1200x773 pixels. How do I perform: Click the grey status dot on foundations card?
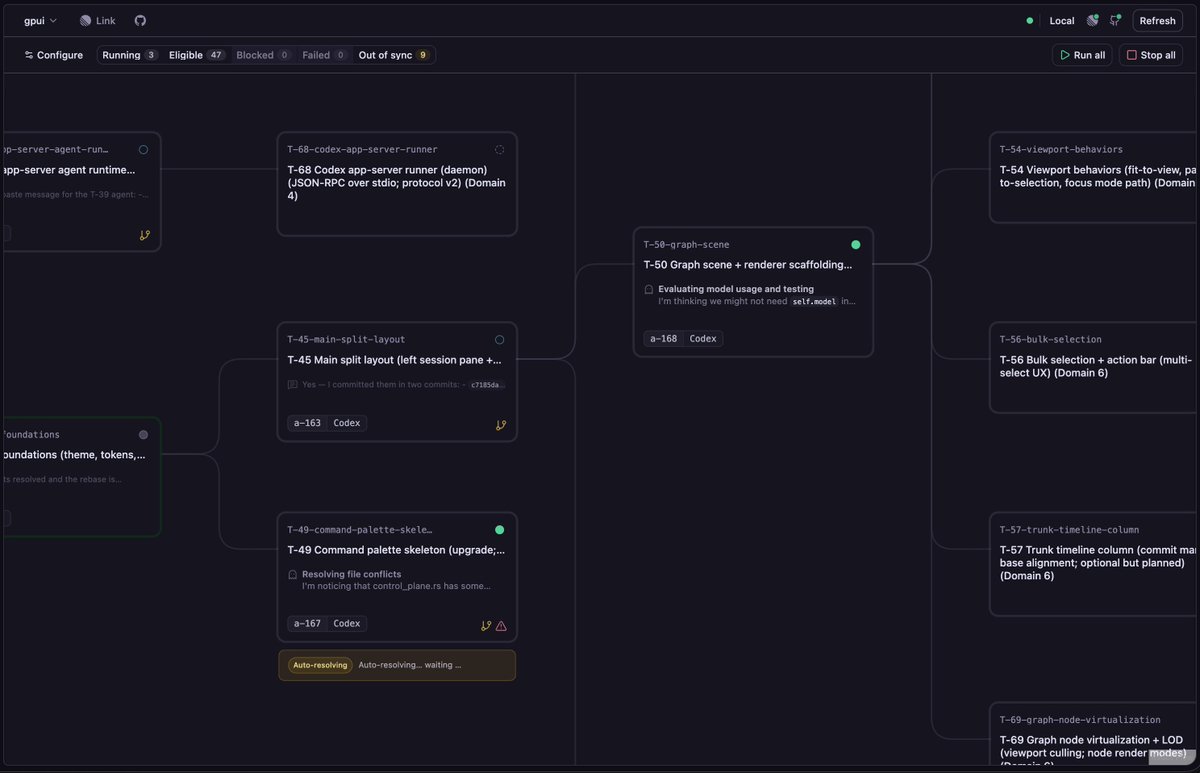point(143,434)
